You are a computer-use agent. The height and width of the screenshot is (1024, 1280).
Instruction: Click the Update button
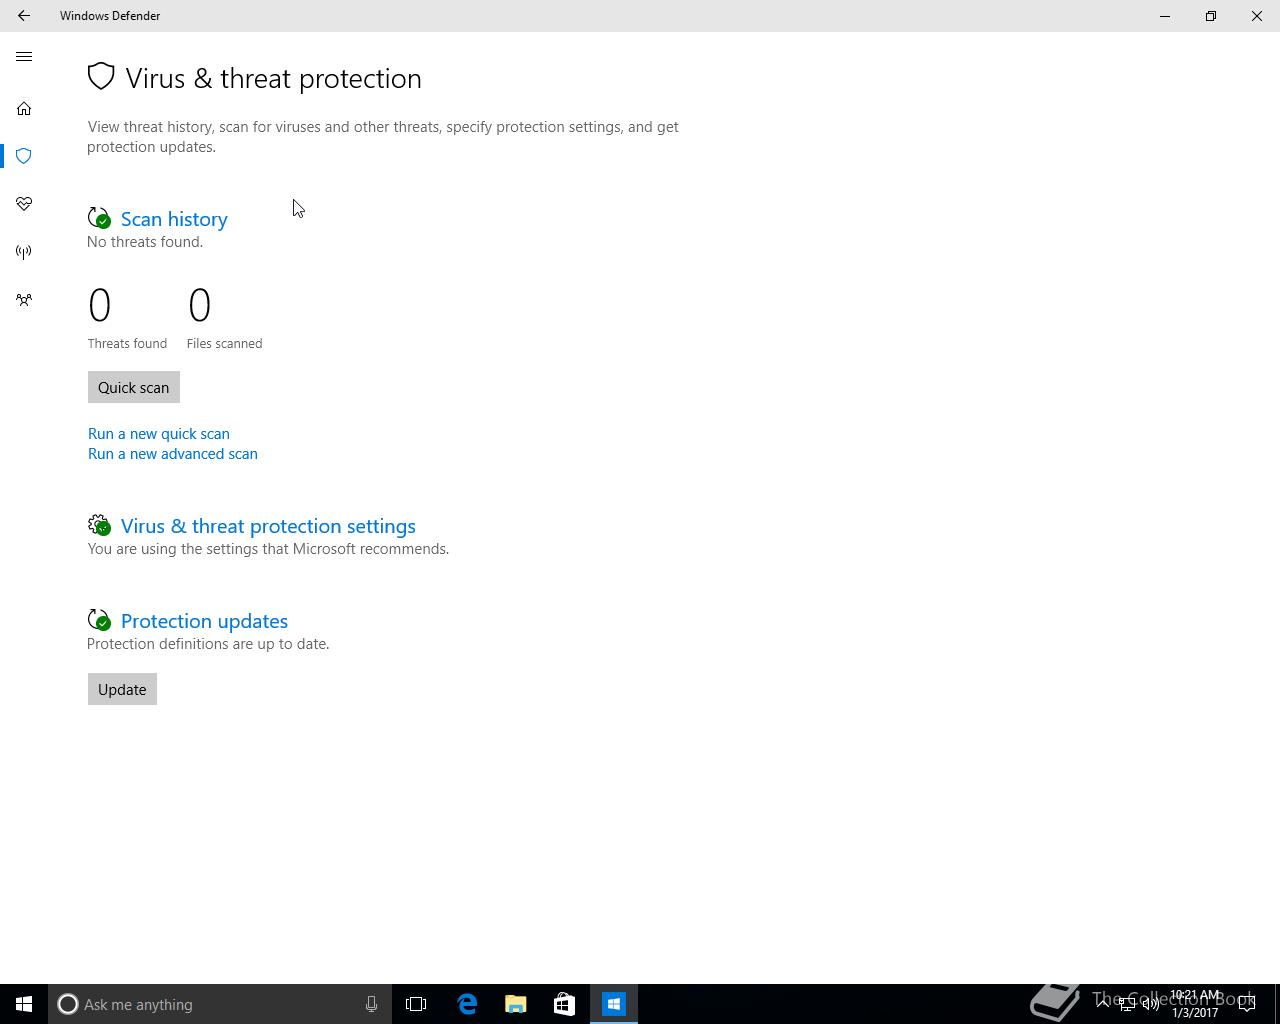(x=122, y=690)
